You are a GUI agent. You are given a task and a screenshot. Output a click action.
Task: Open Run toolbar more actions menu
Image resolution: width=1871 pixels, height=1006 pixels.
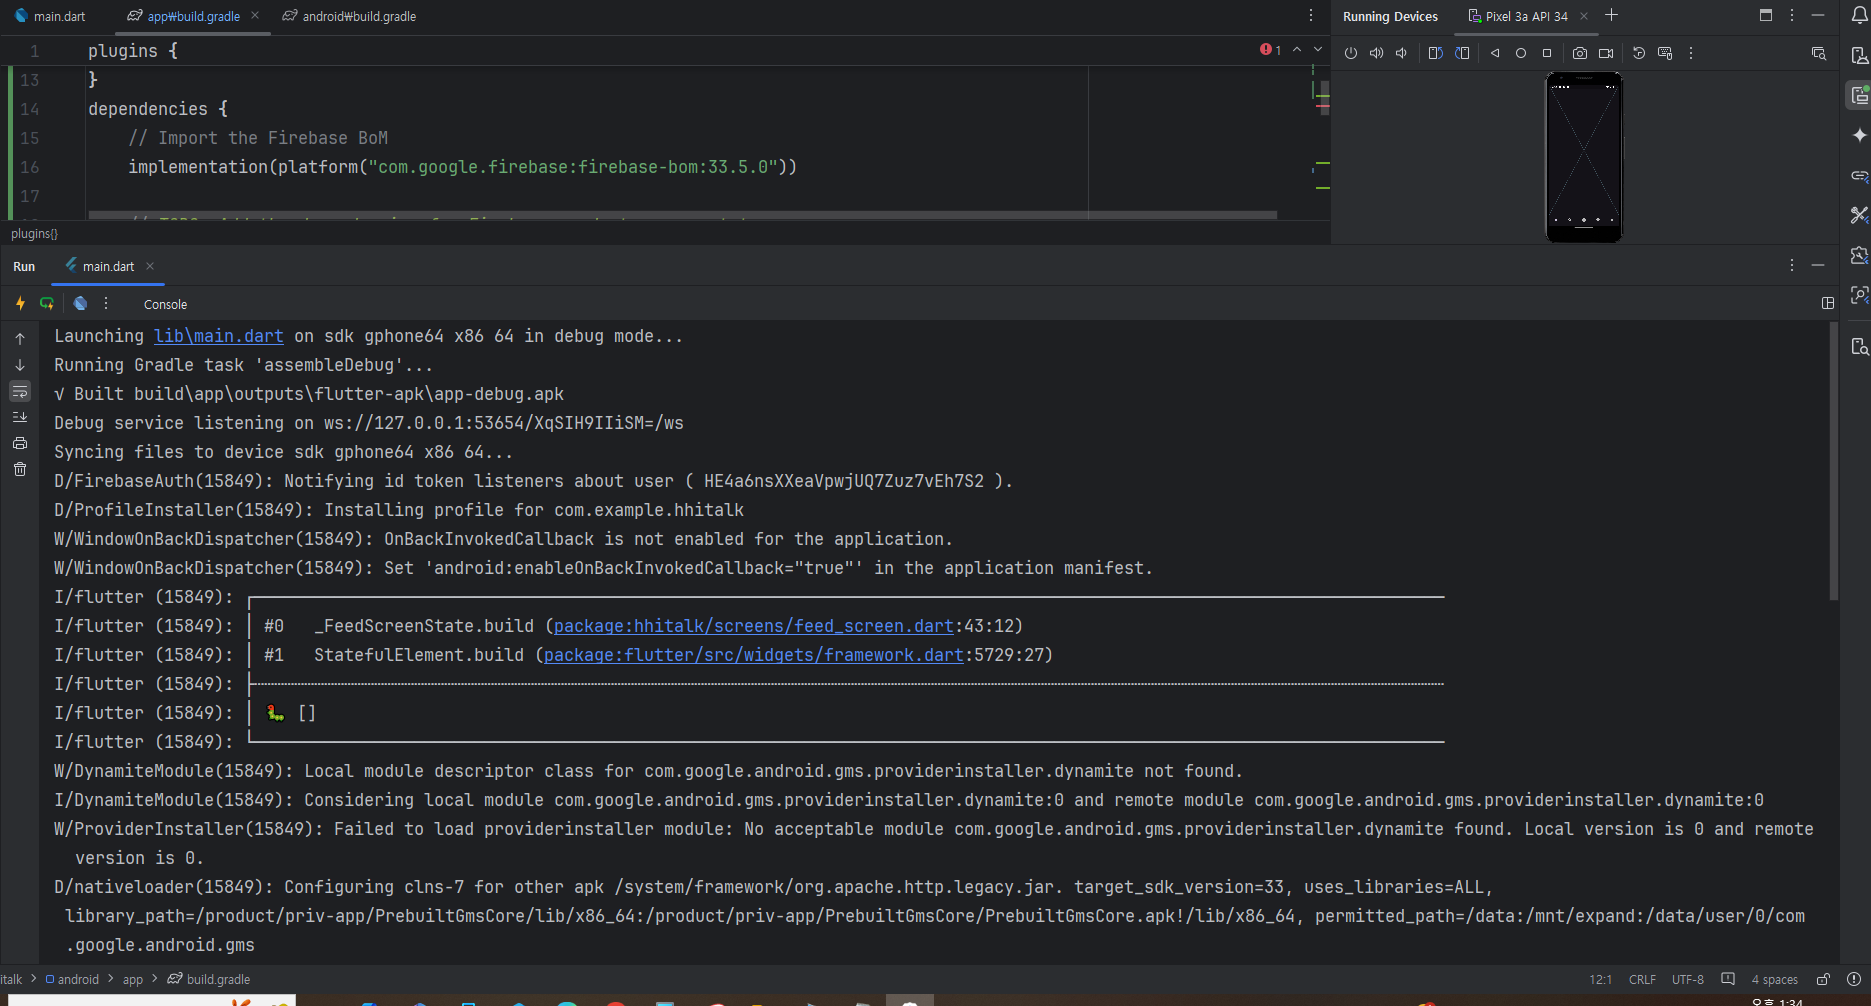106,303
